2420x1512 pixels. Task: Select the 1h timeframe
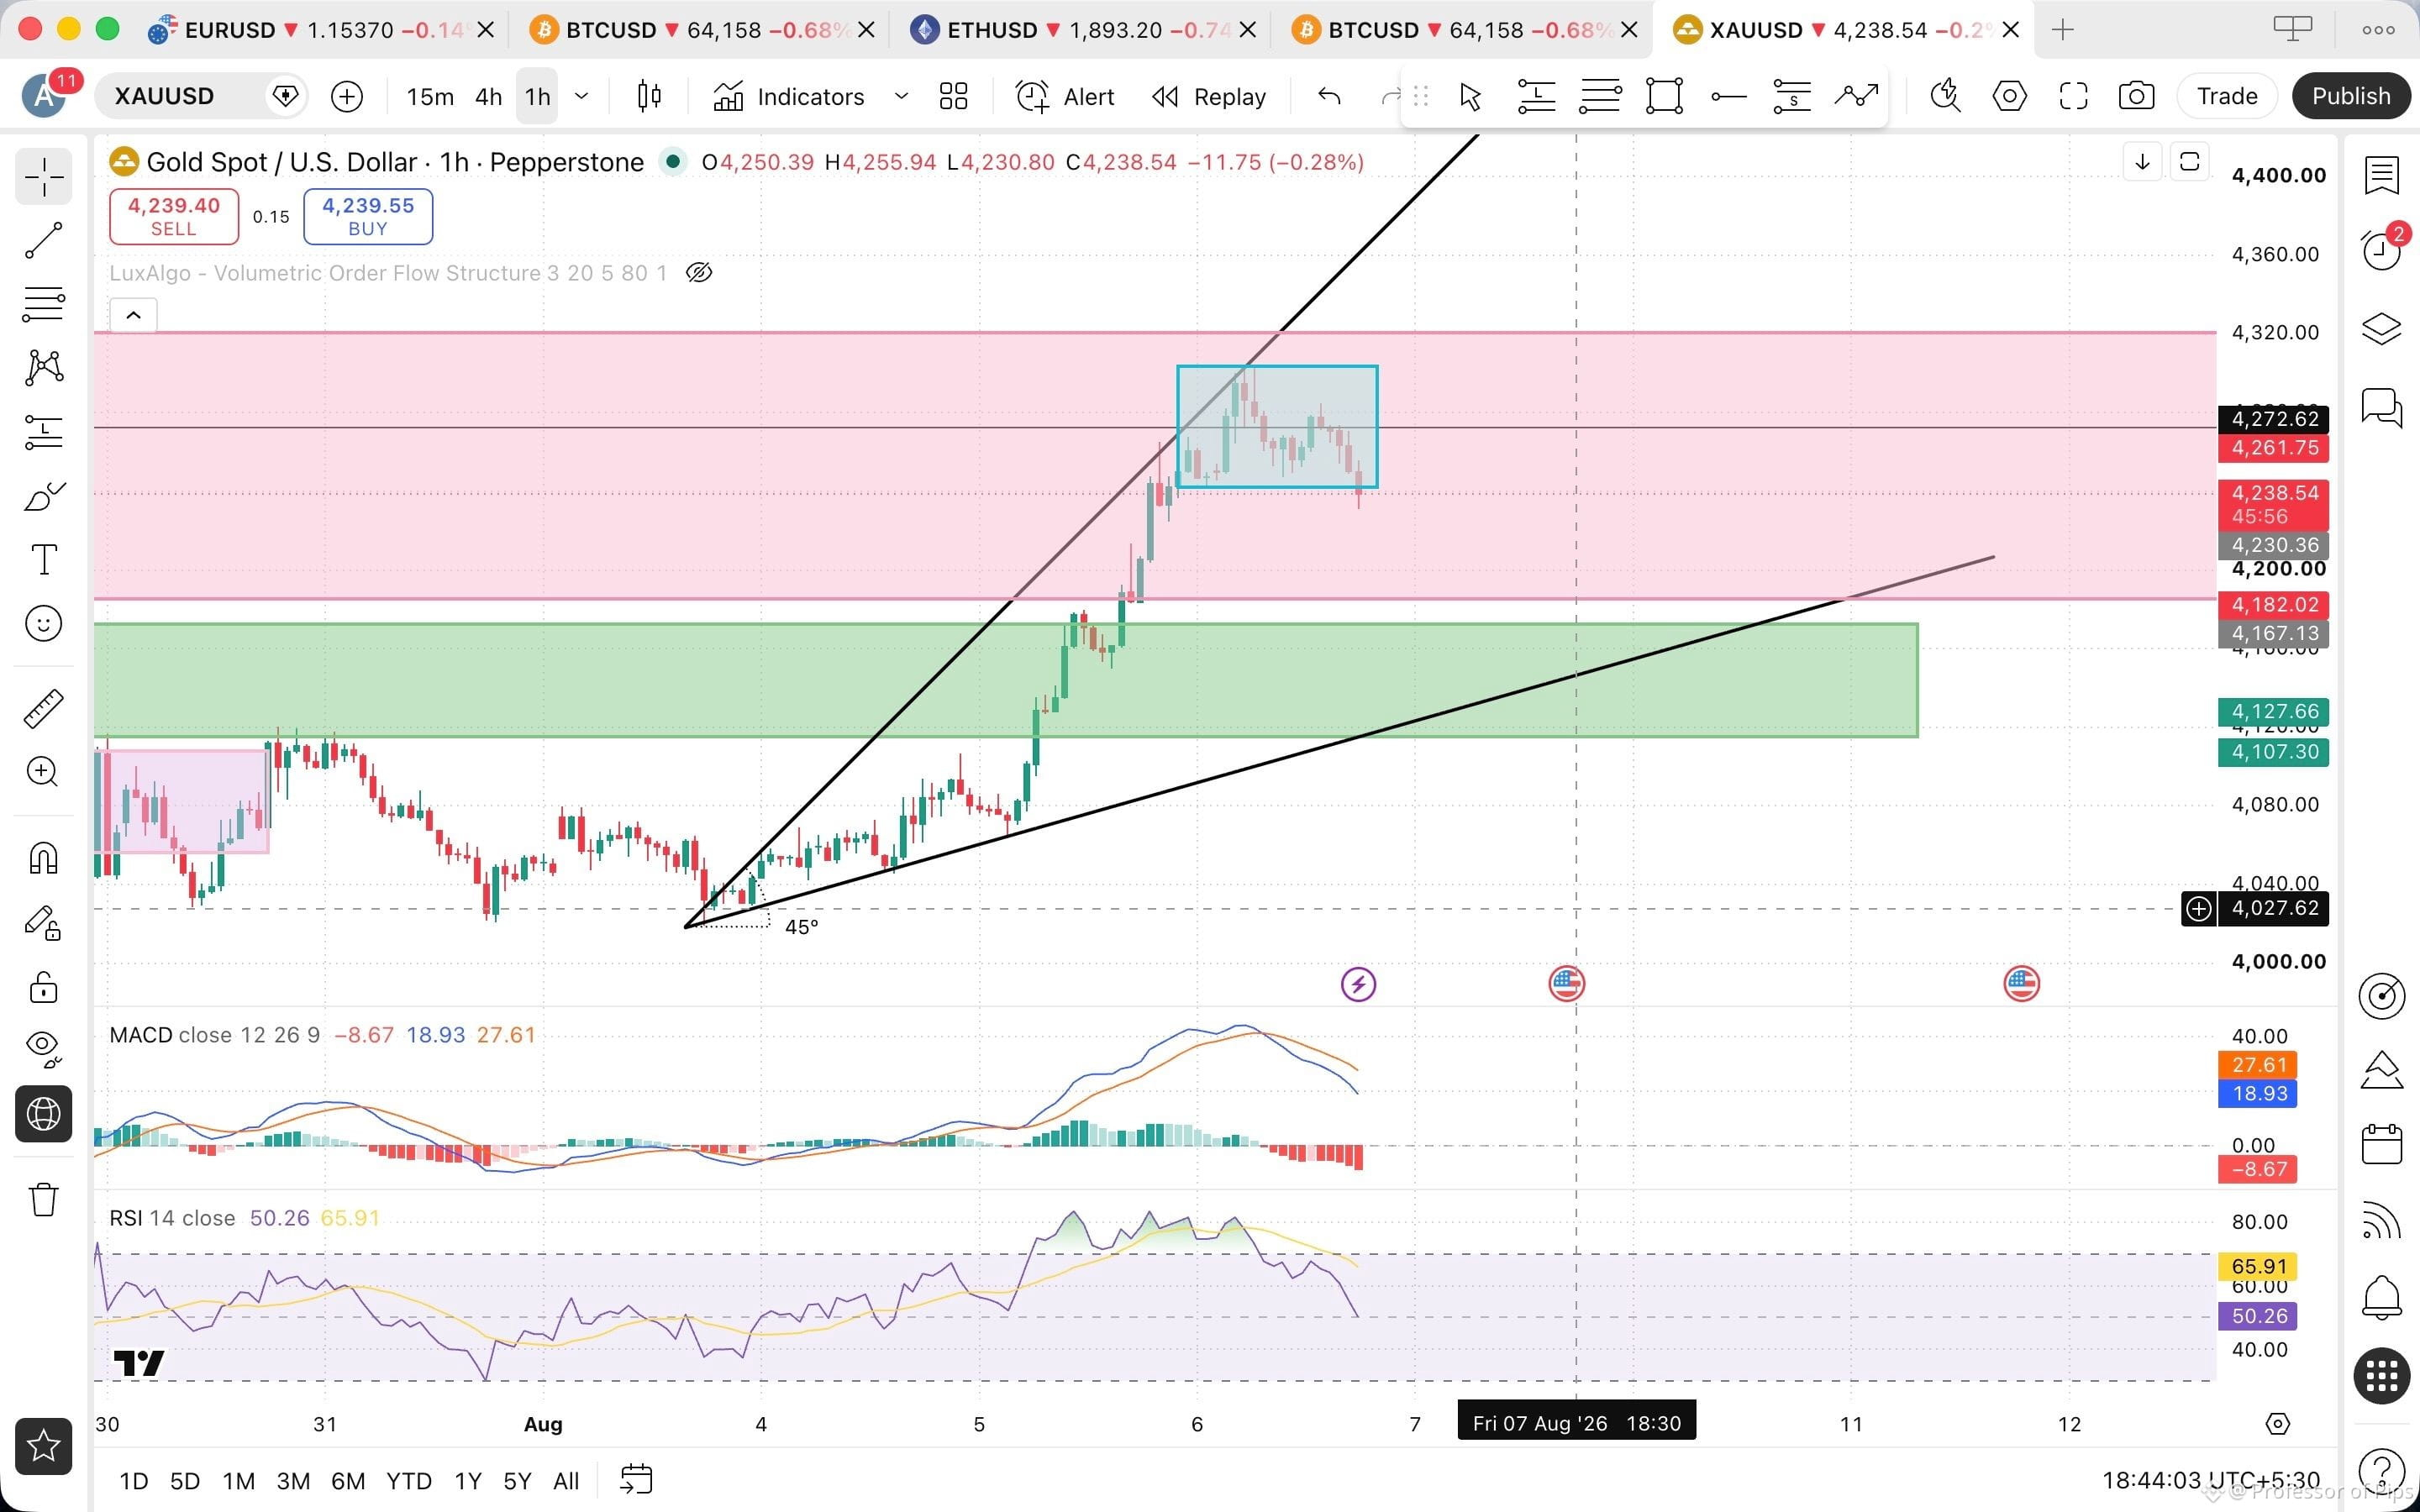537,96
